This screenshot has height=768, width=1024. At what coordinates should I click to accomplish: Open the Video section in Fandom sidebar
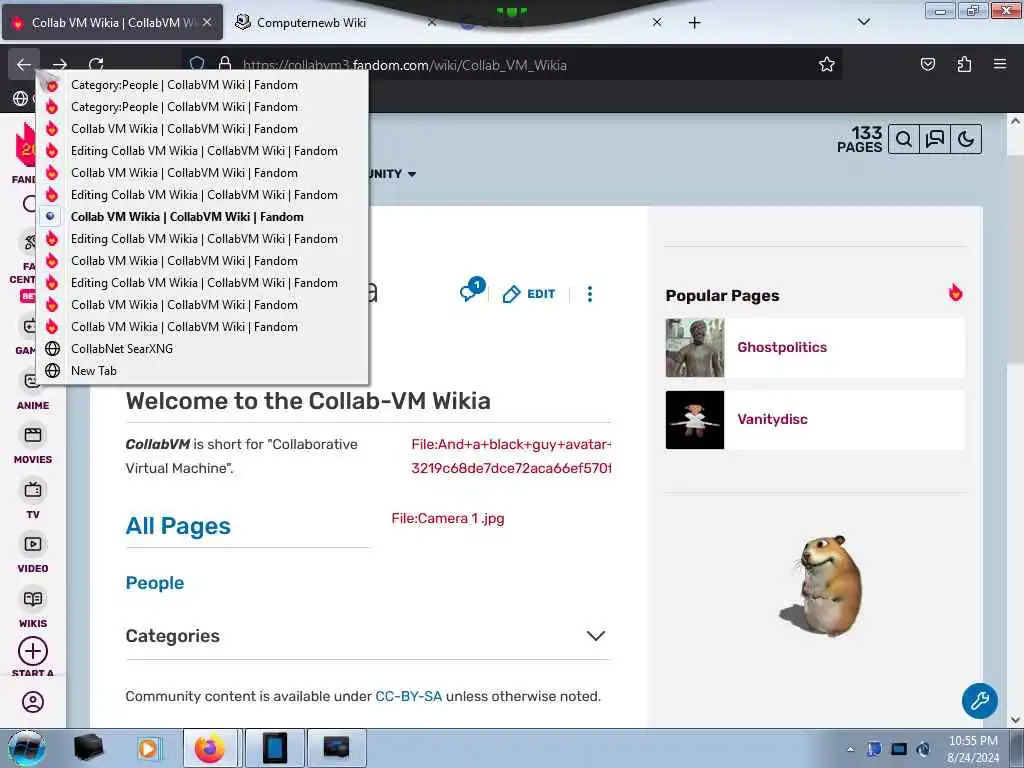point(33,554)
